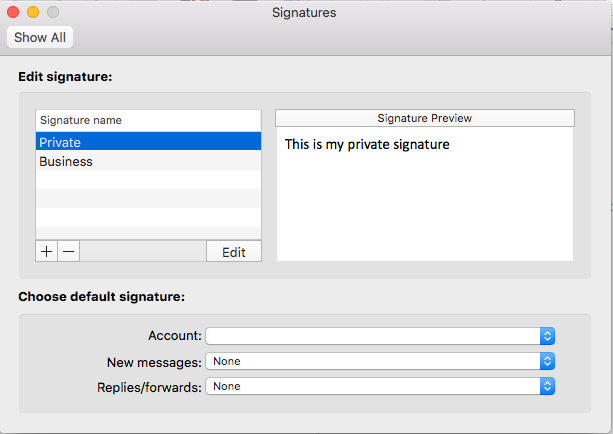Select the Private signature row

(149, 142)
